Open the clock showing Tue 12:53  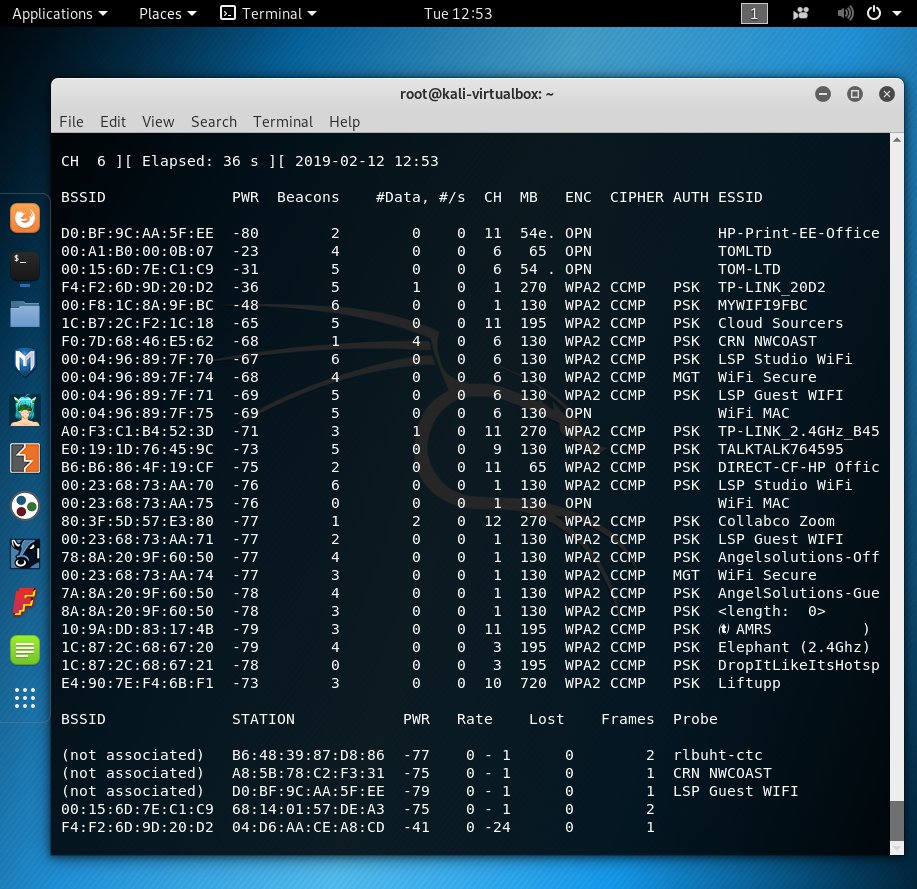pos(458,13)
